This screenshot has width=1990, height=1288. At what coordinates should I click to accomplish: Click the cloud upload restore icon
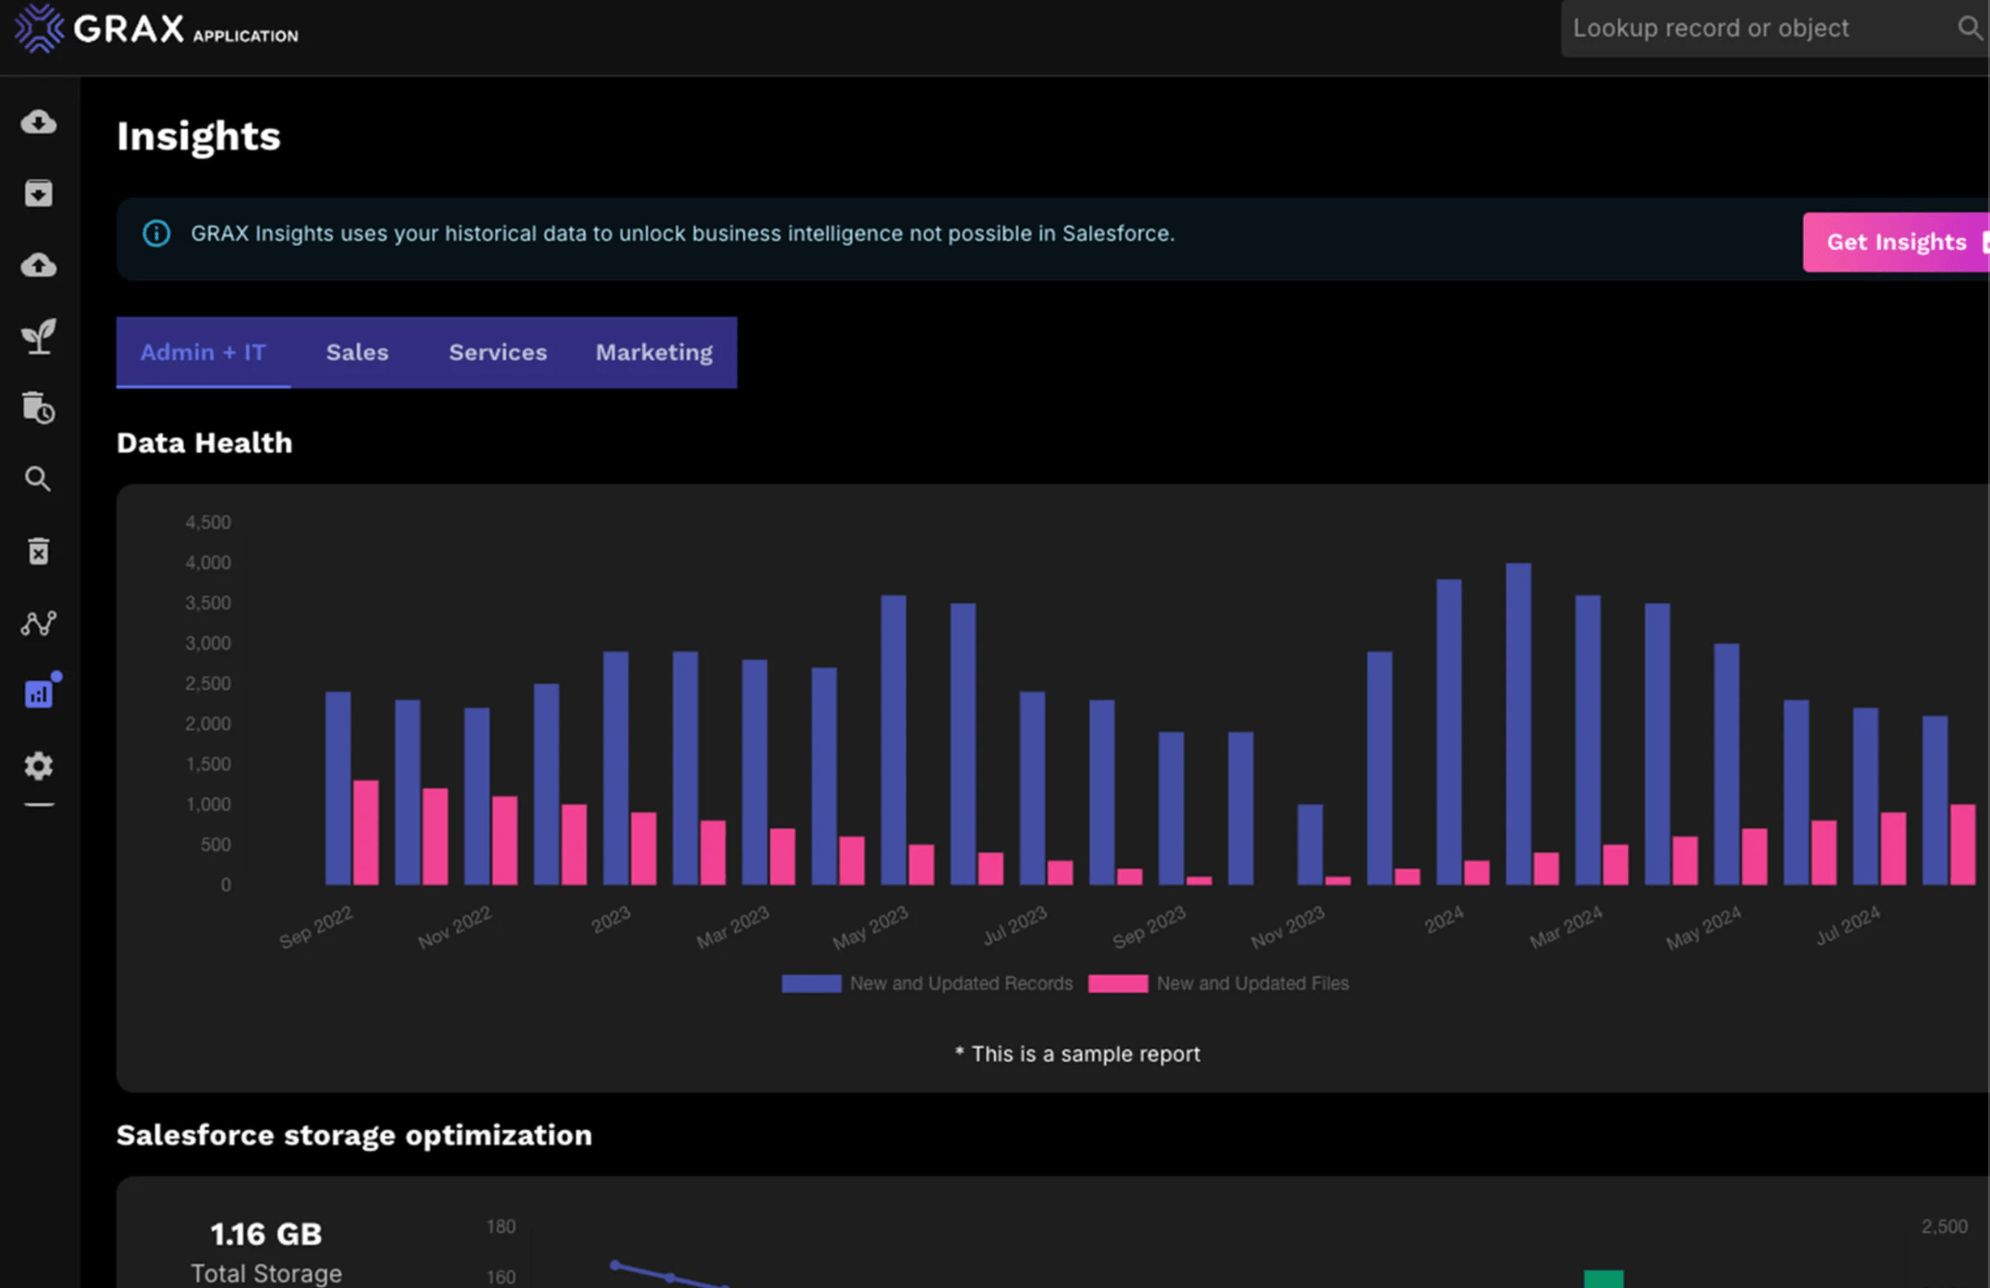tap(38, 265)
